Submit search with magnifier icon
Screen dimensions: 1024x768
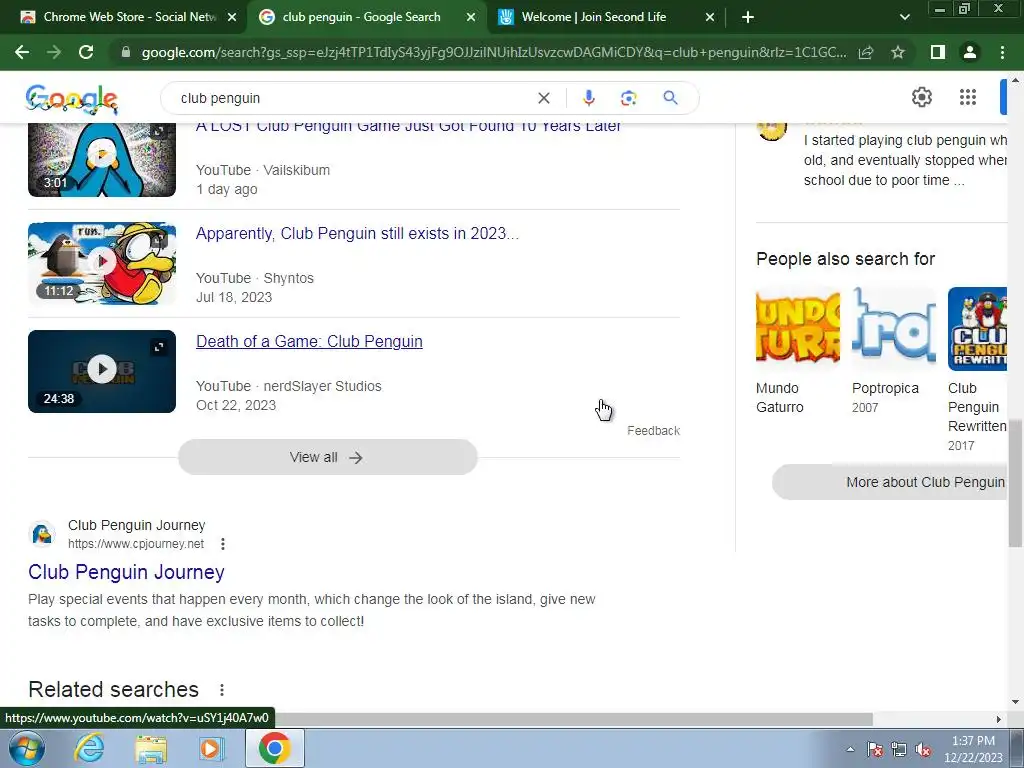[x=670, y=98]
